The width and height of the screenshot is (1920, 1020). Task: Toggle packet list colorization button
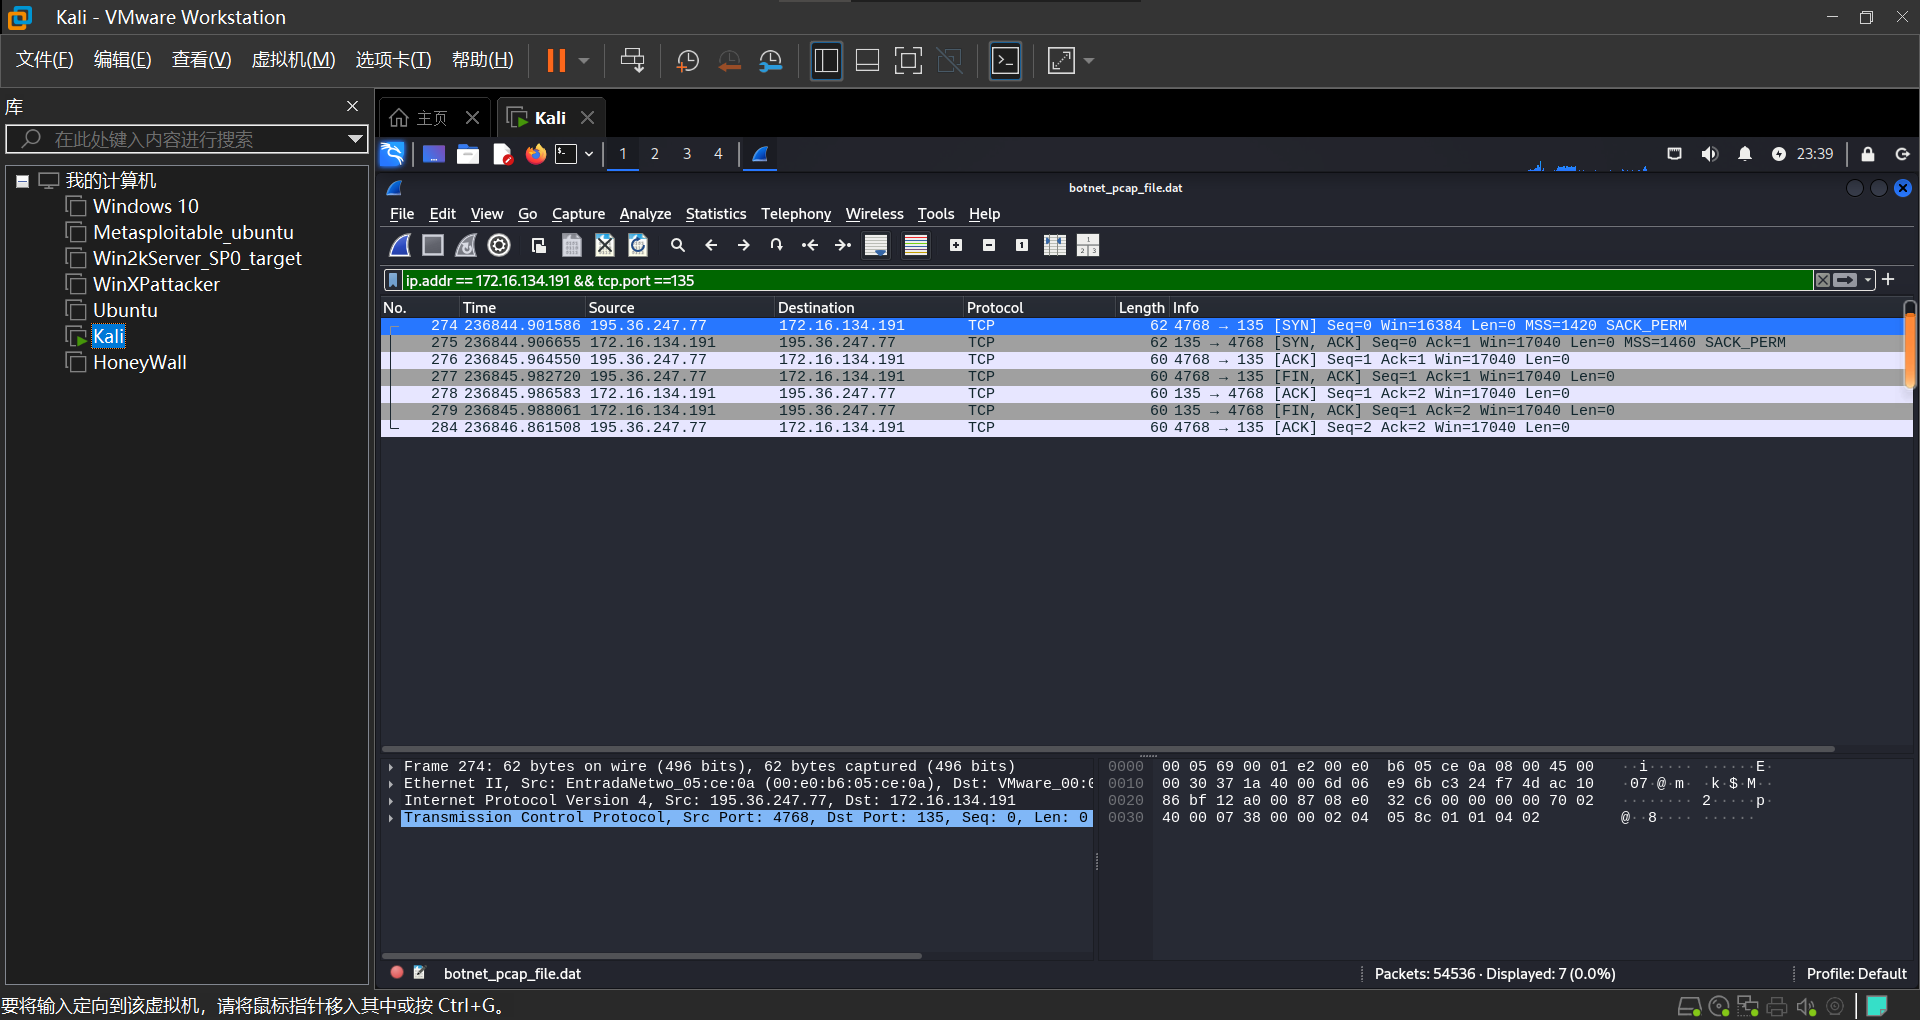click(x=916, y=245)
